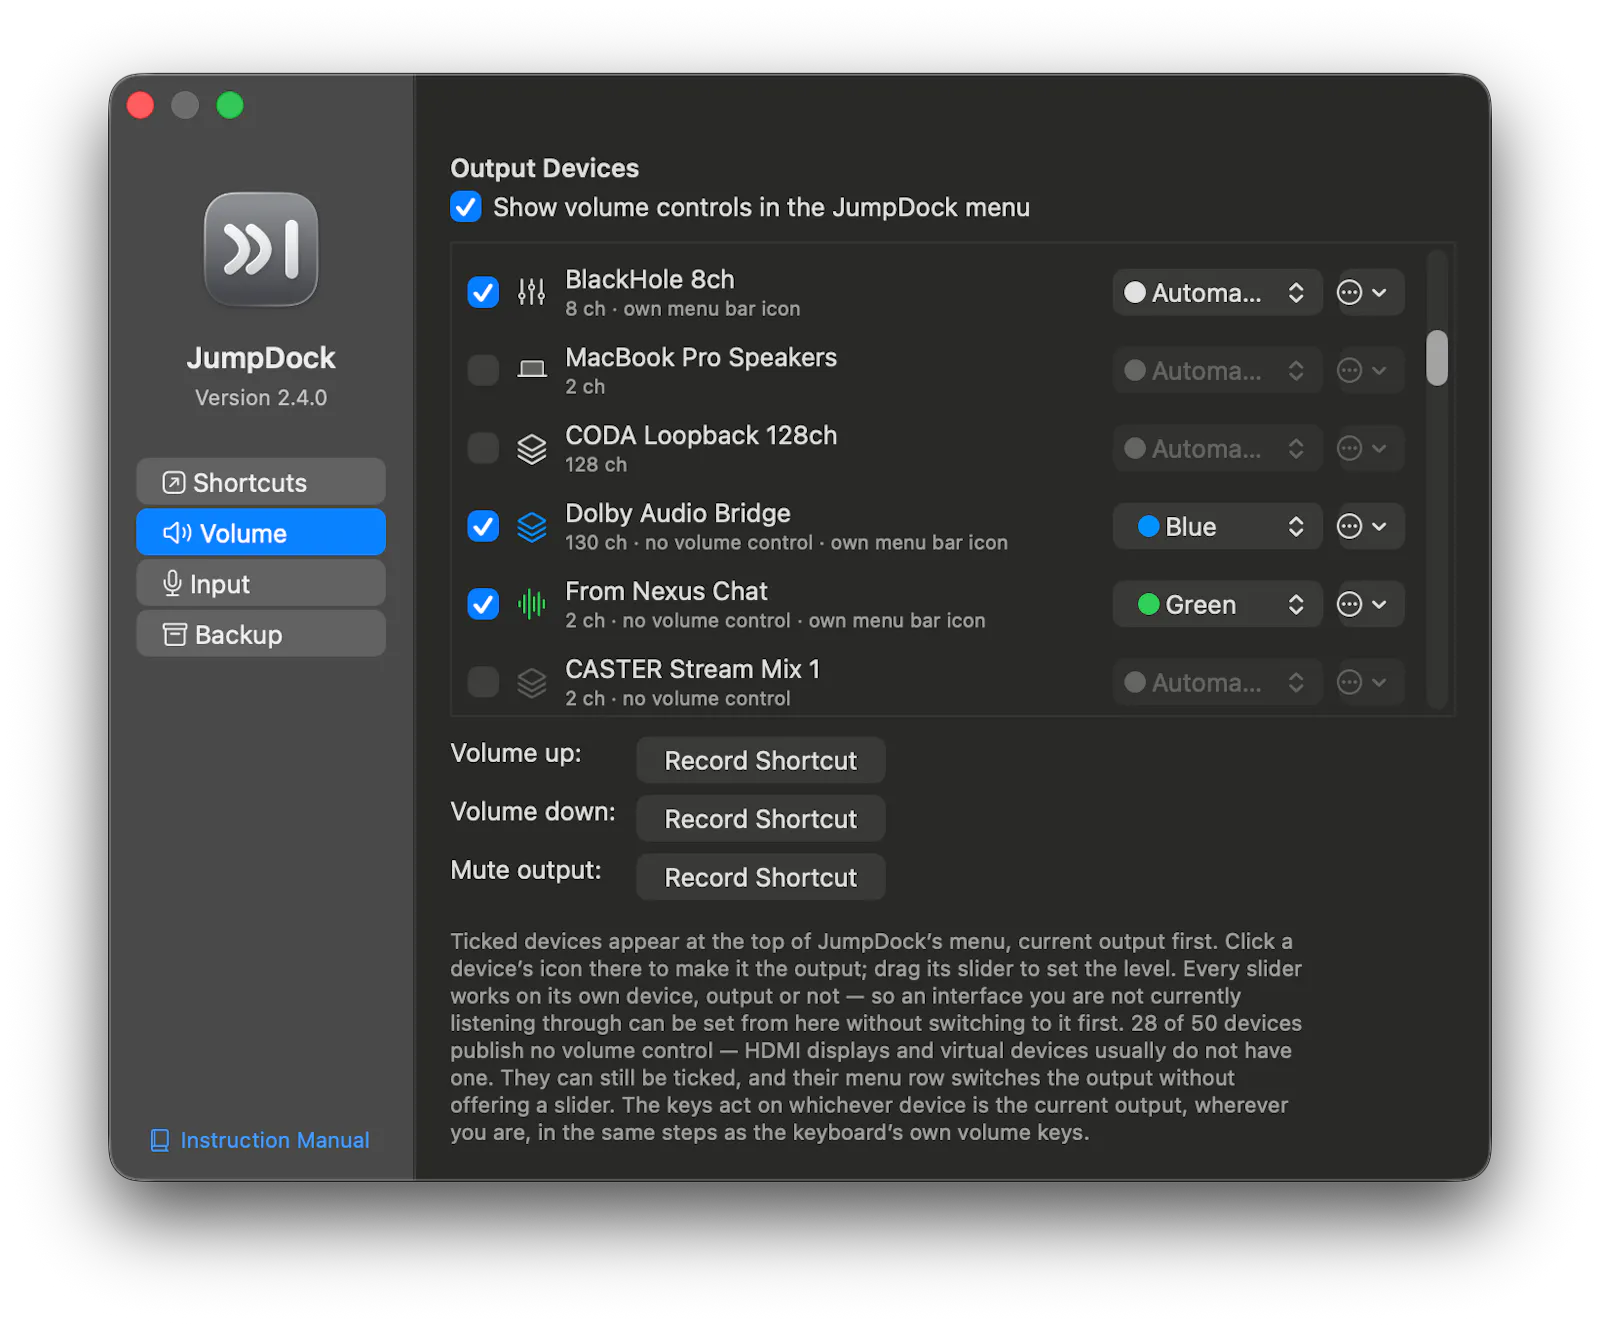
Task: Switch to the Shortcuts sidebar tab
Action: 261,482
